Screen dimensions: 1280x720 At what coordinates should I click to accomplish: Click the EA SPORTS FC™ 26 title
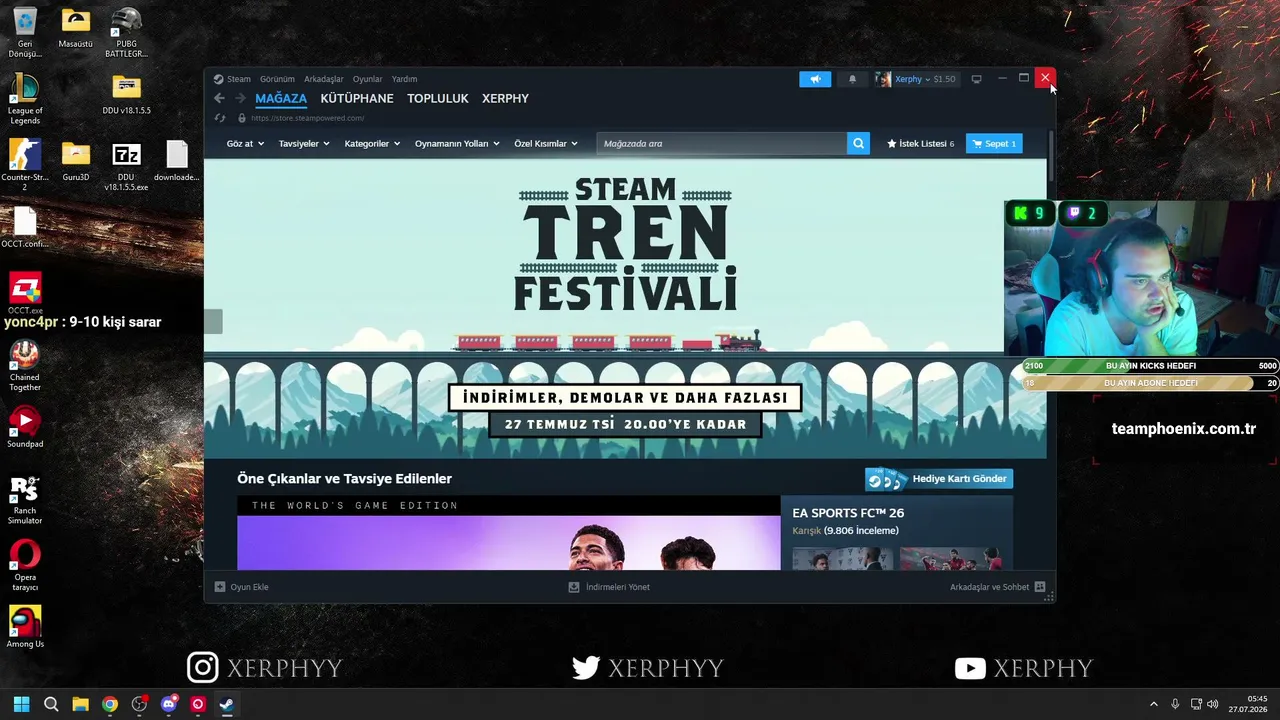pos(848,513)
